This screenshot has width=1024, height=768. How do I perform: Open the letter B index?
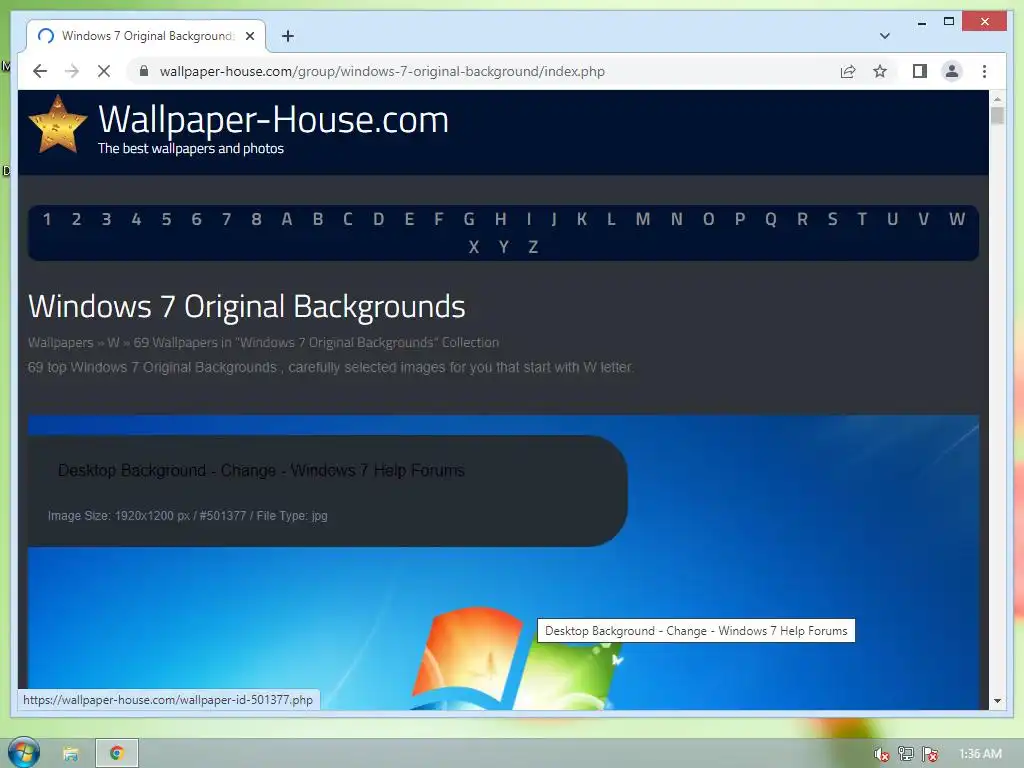pos(318,219)
